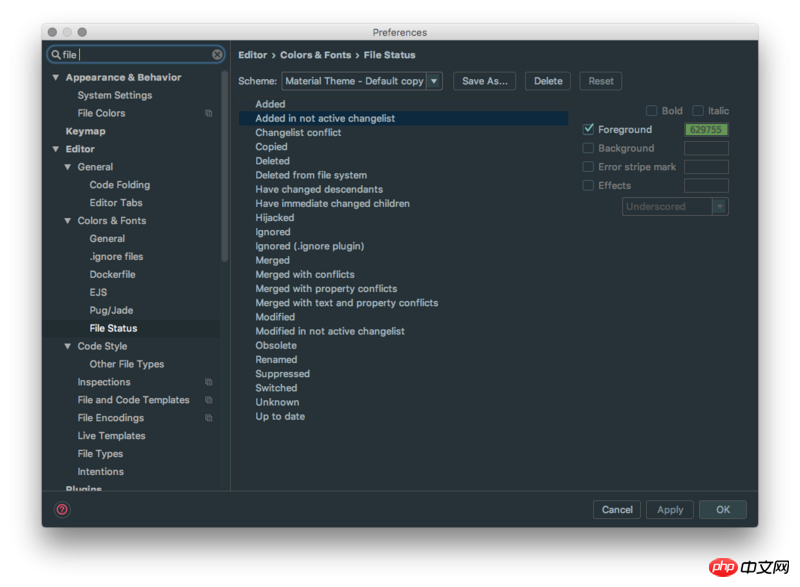Click the project-level icon beside File Encodings
The width and height of the screenshot is (800, 587).
(x=209, y=418)
